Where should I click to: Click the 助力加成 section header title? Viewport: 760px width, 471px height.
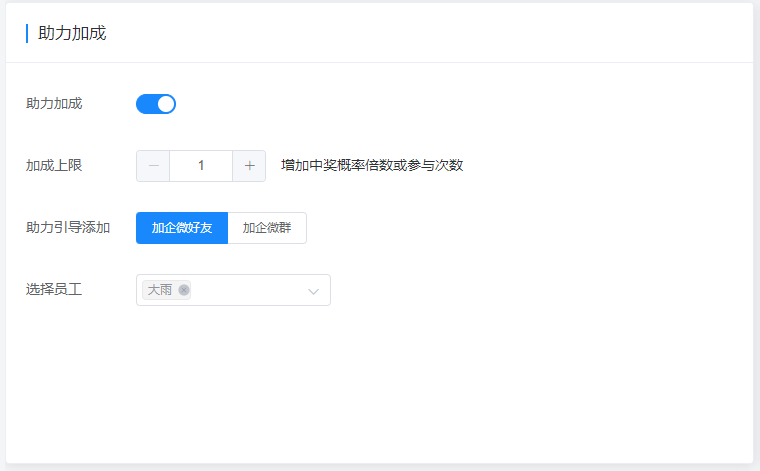[72, 33]
